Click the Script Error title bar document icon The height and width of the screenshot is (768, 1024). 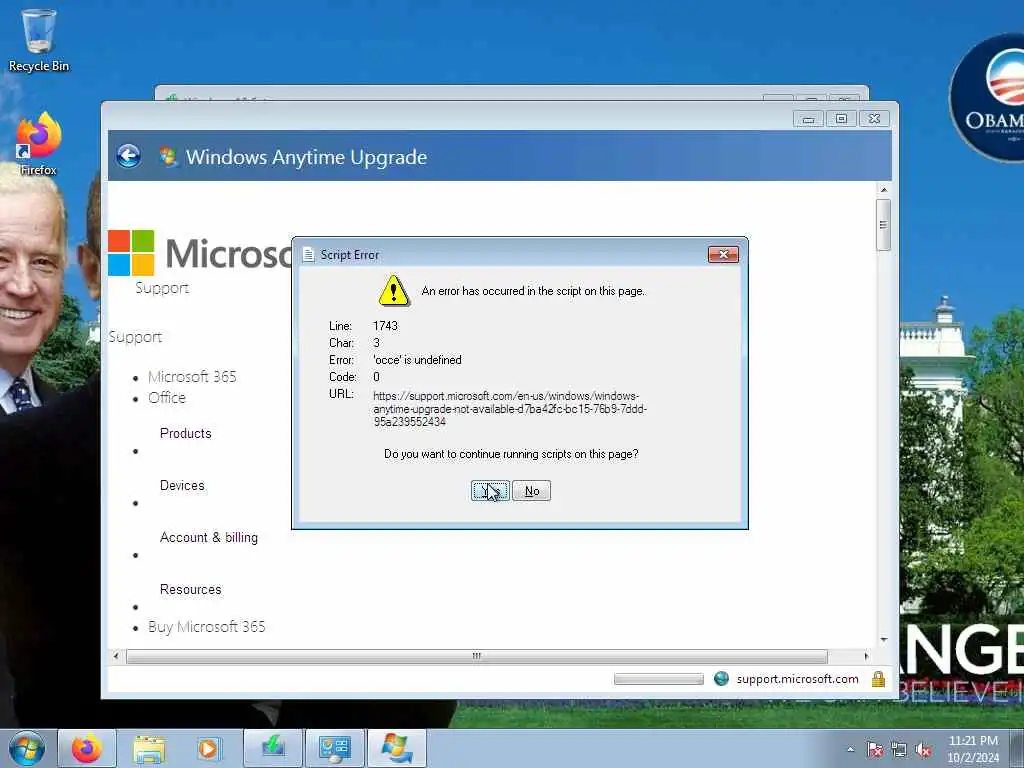coord(308,255)
